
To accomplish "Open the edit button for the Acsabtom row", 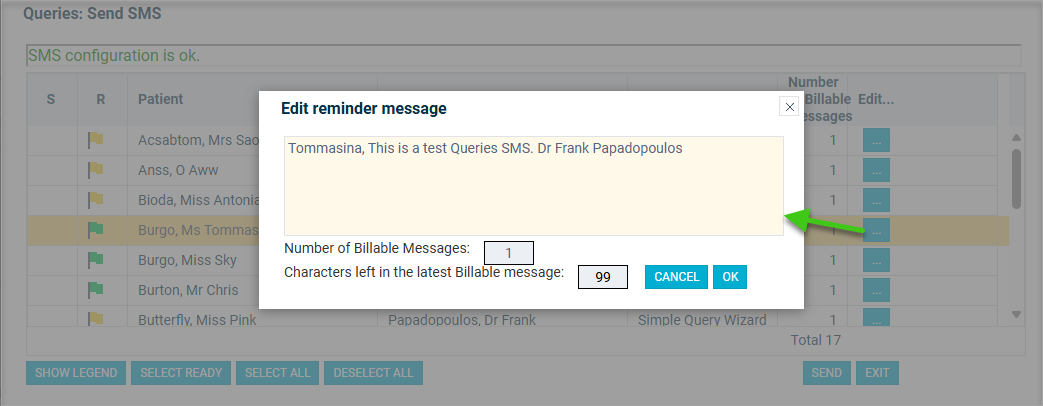I will click(x=876, y=140).
